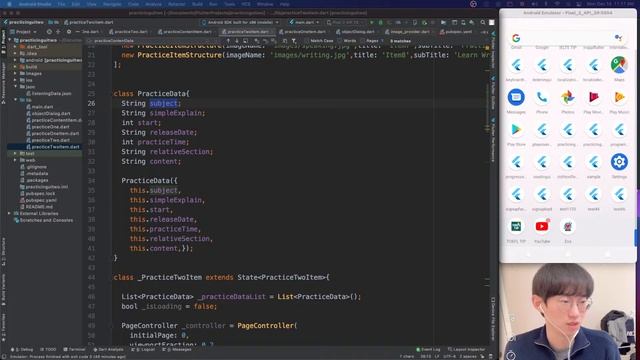
Task: Open Android Studio application menu
Action: click(x=35, y=4)
